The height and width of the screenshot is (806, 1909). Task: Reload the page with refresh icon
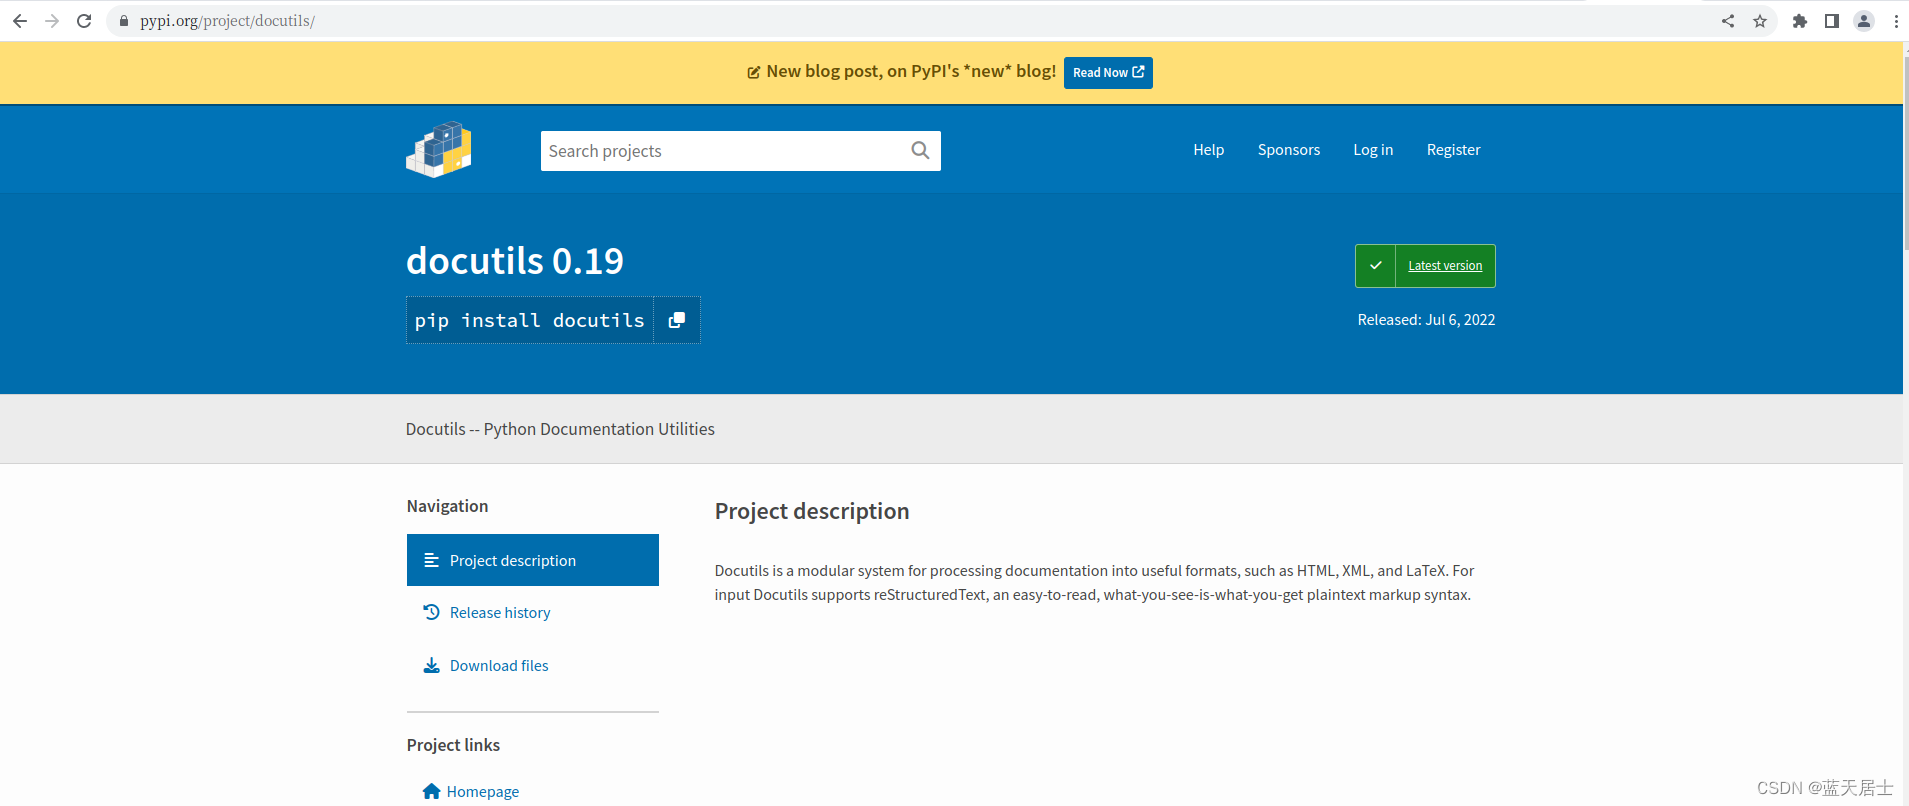coord(84,20)
